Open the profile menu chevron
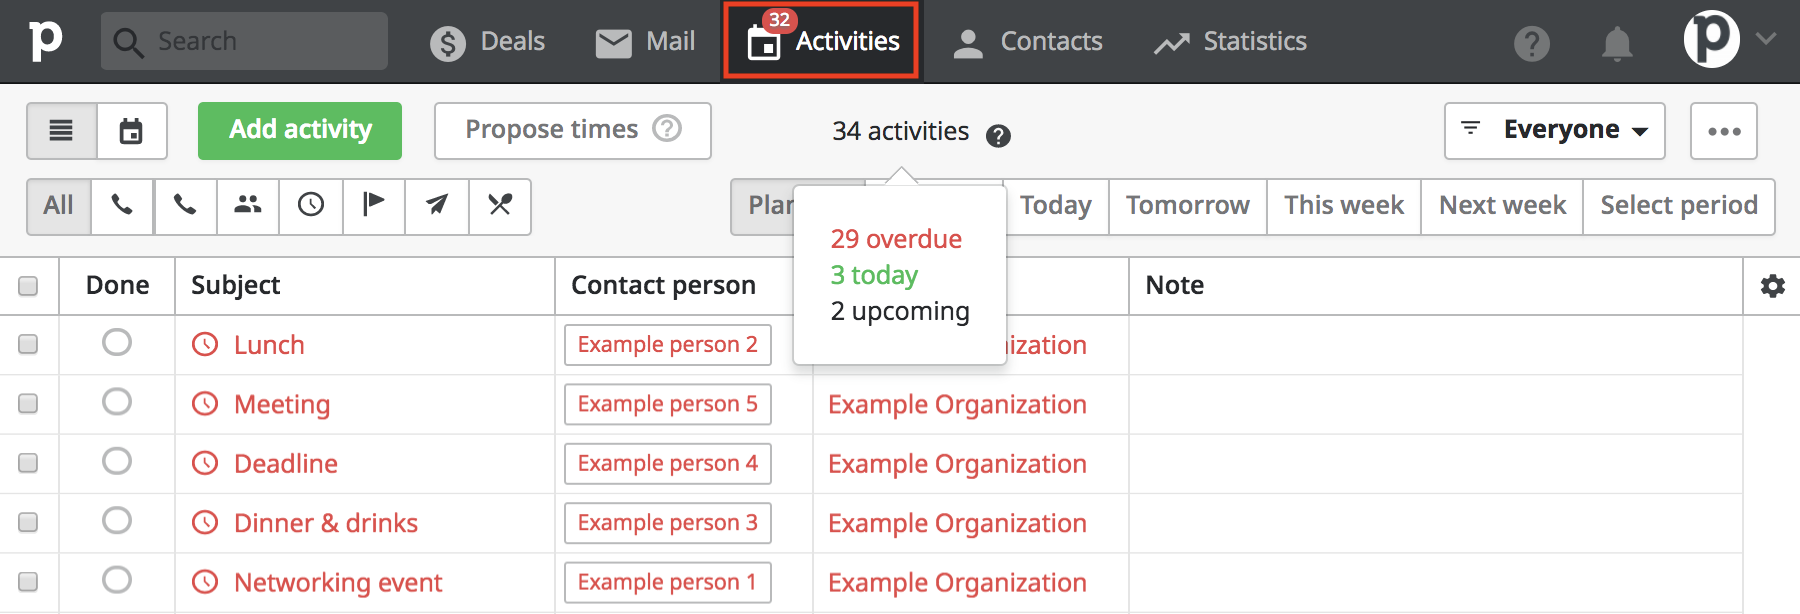1800x614 pixels. pyautogui.click(x=1764, y=40)
